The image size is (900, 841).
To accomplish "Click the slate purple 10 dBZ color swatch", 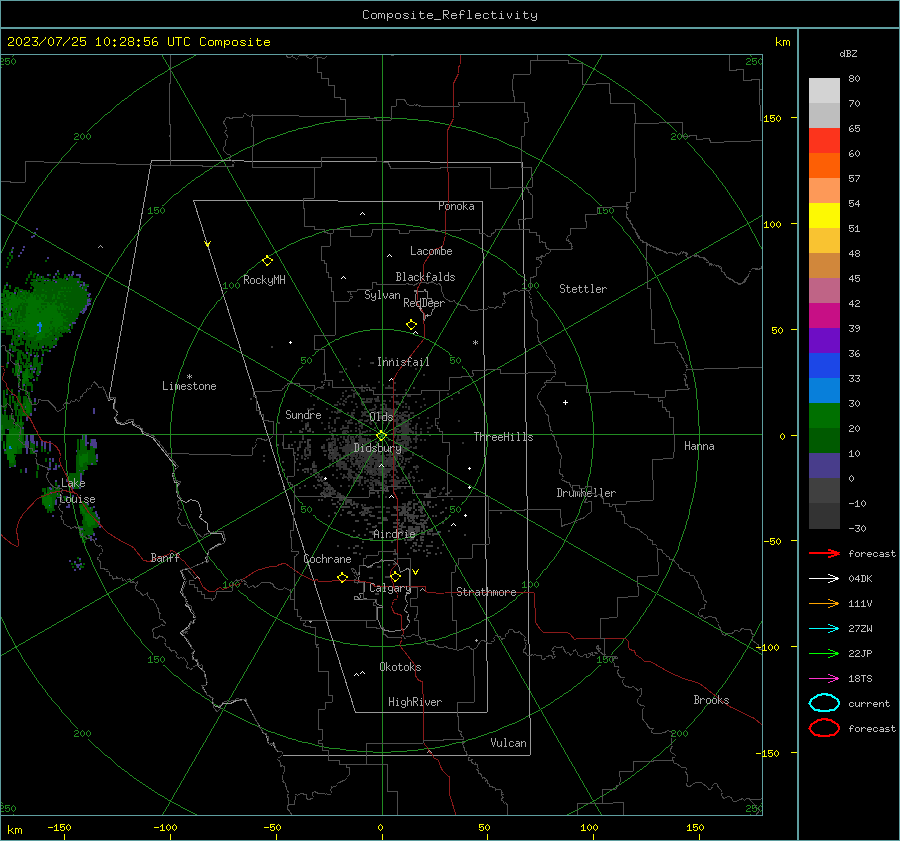I will click(824, 466).
